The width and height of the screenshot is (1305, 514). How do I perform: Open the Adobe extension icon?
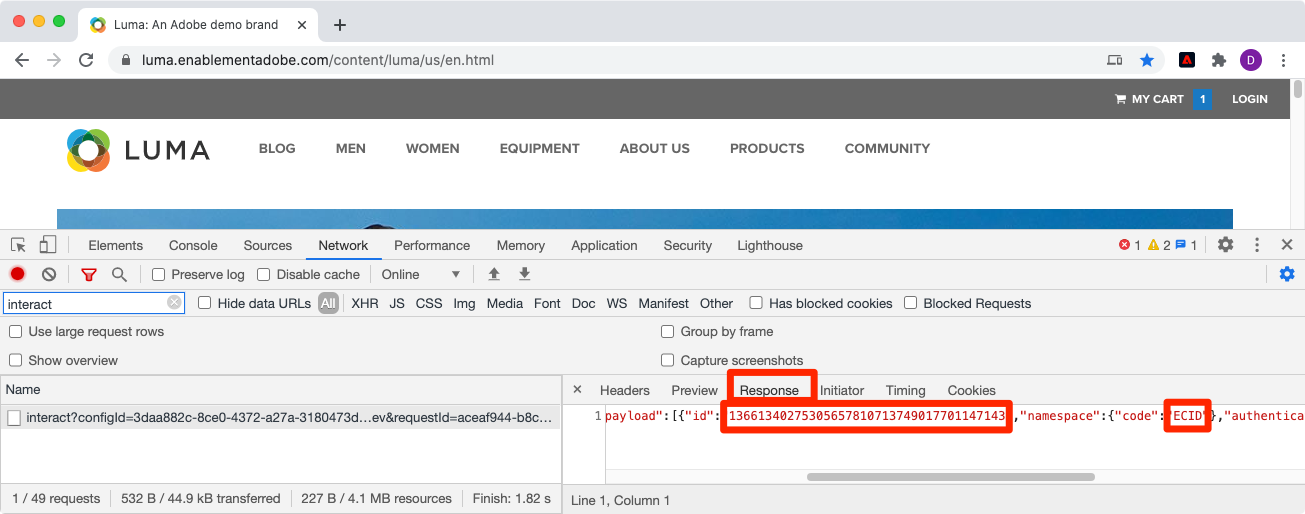click(1187, 60)
